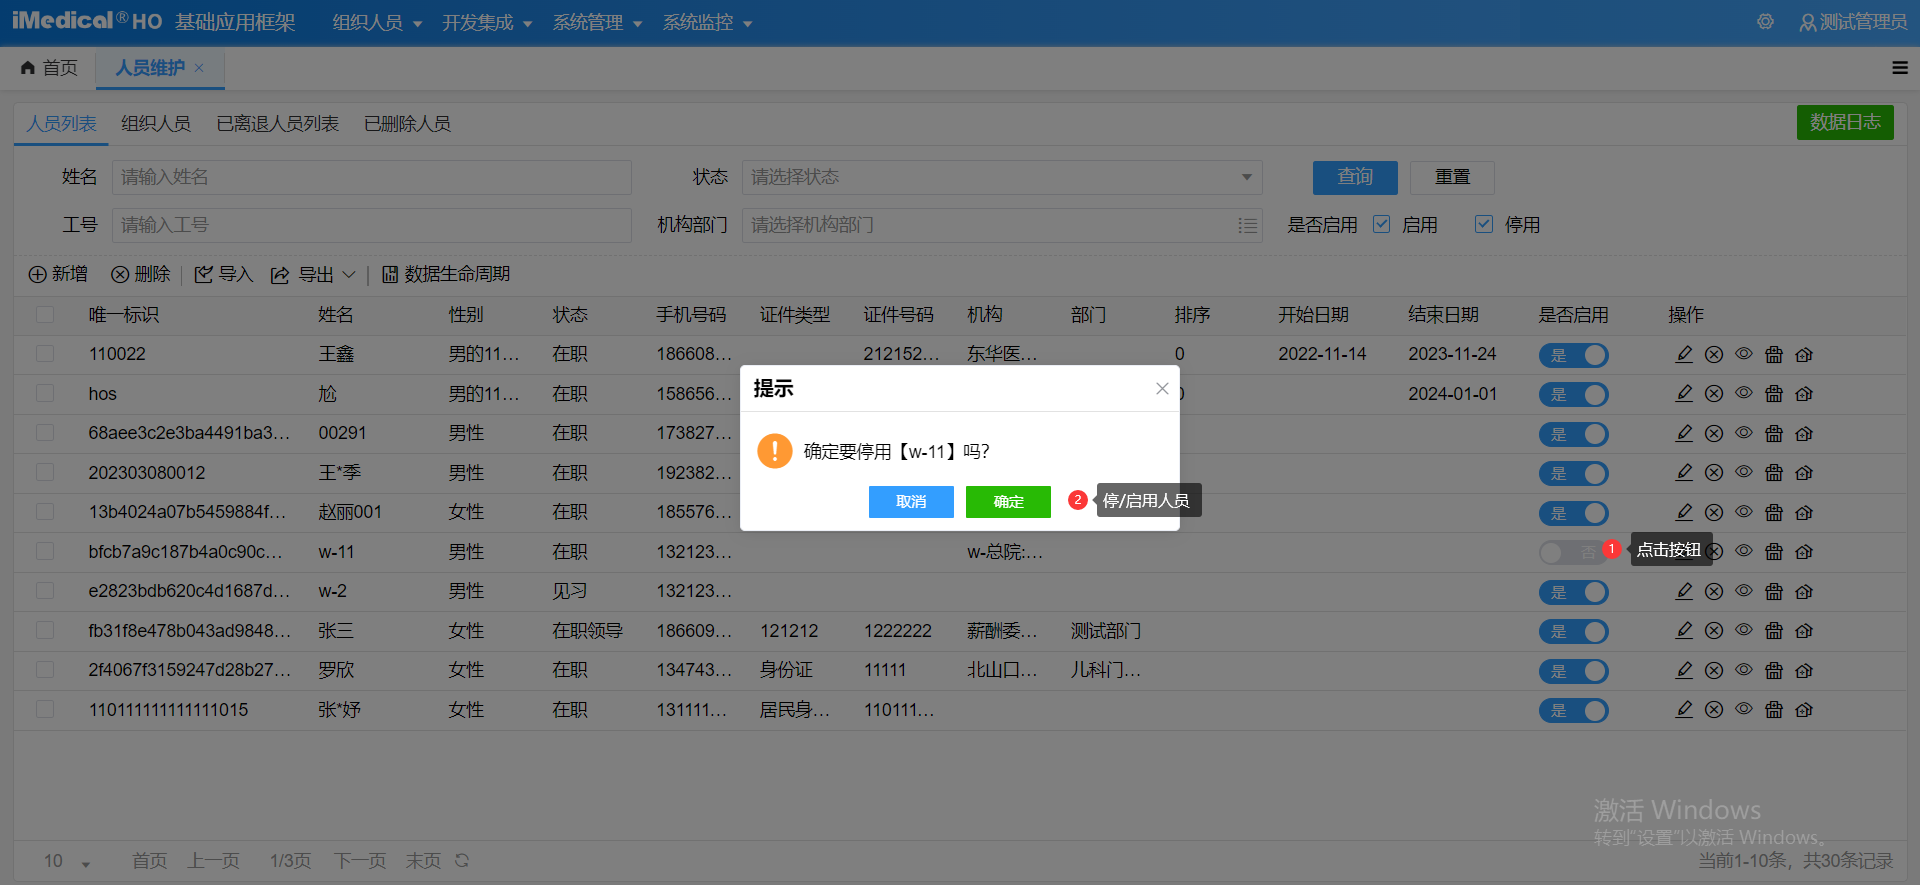The image size is (1920, 885).
Task: View 罗欣 row details via eye icon
Action: [1744, 670]
